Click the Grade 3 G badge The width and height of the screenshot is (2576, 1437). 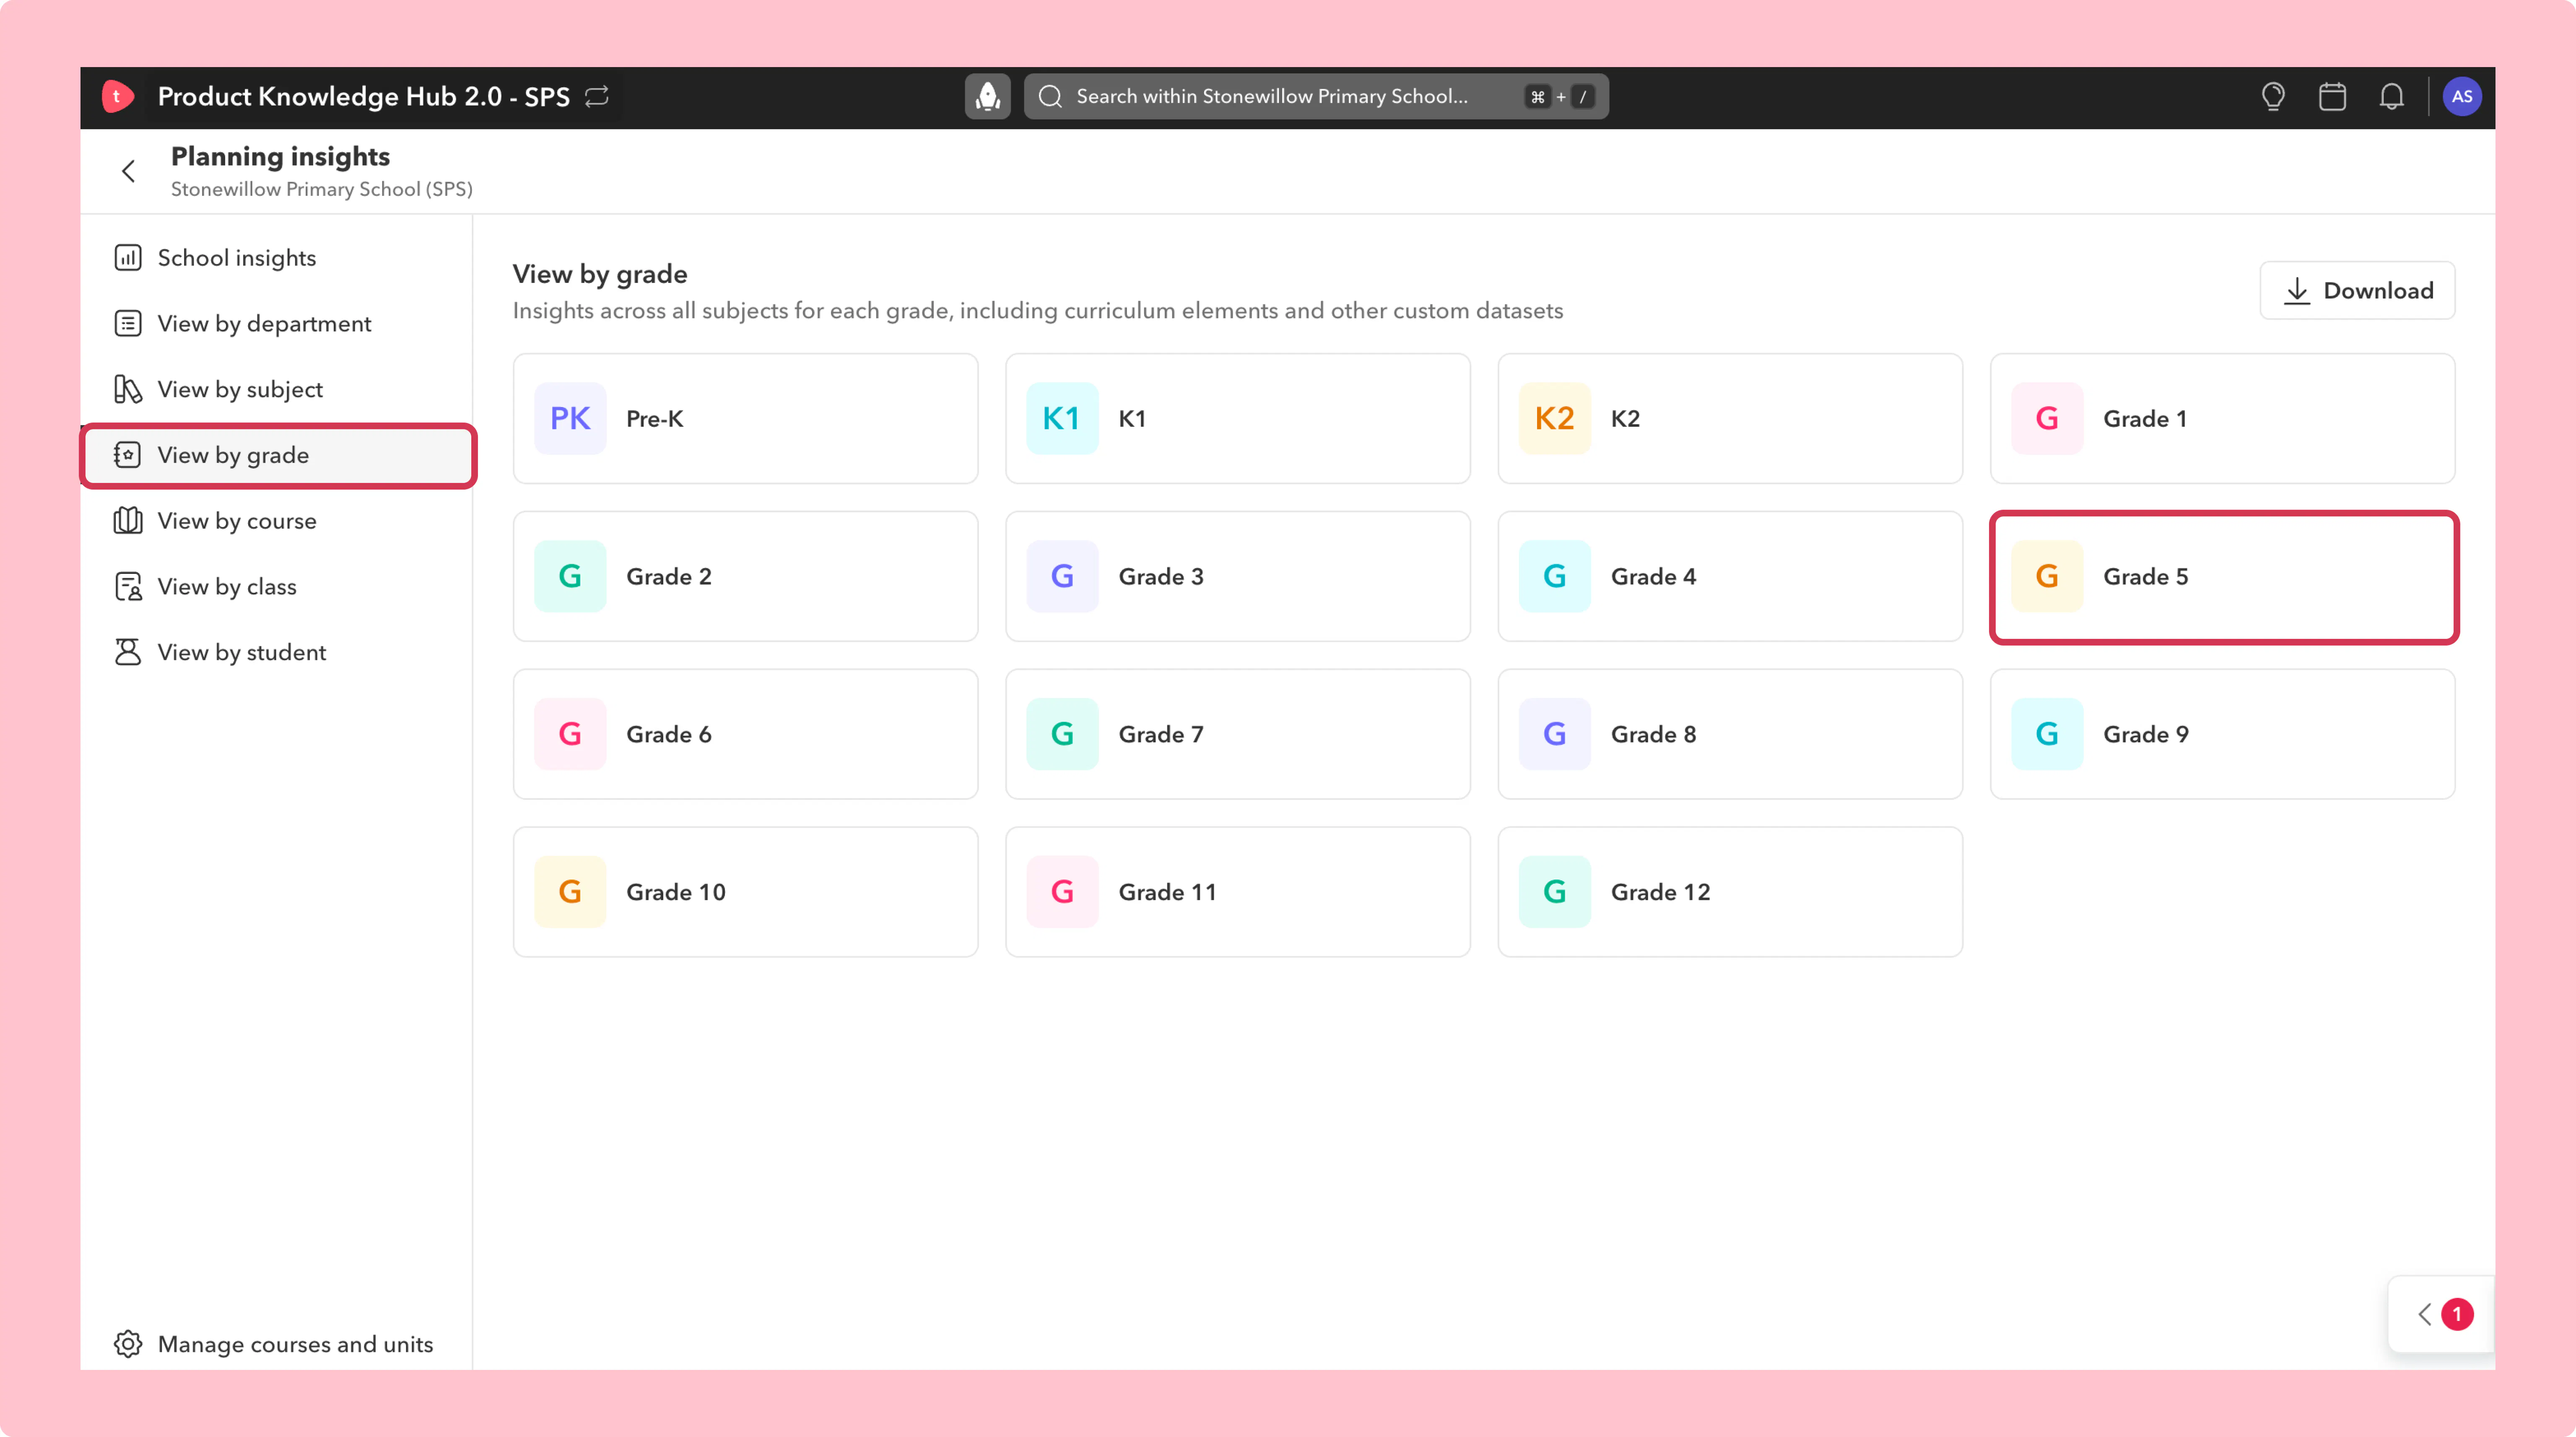(x=1062, y=576)
